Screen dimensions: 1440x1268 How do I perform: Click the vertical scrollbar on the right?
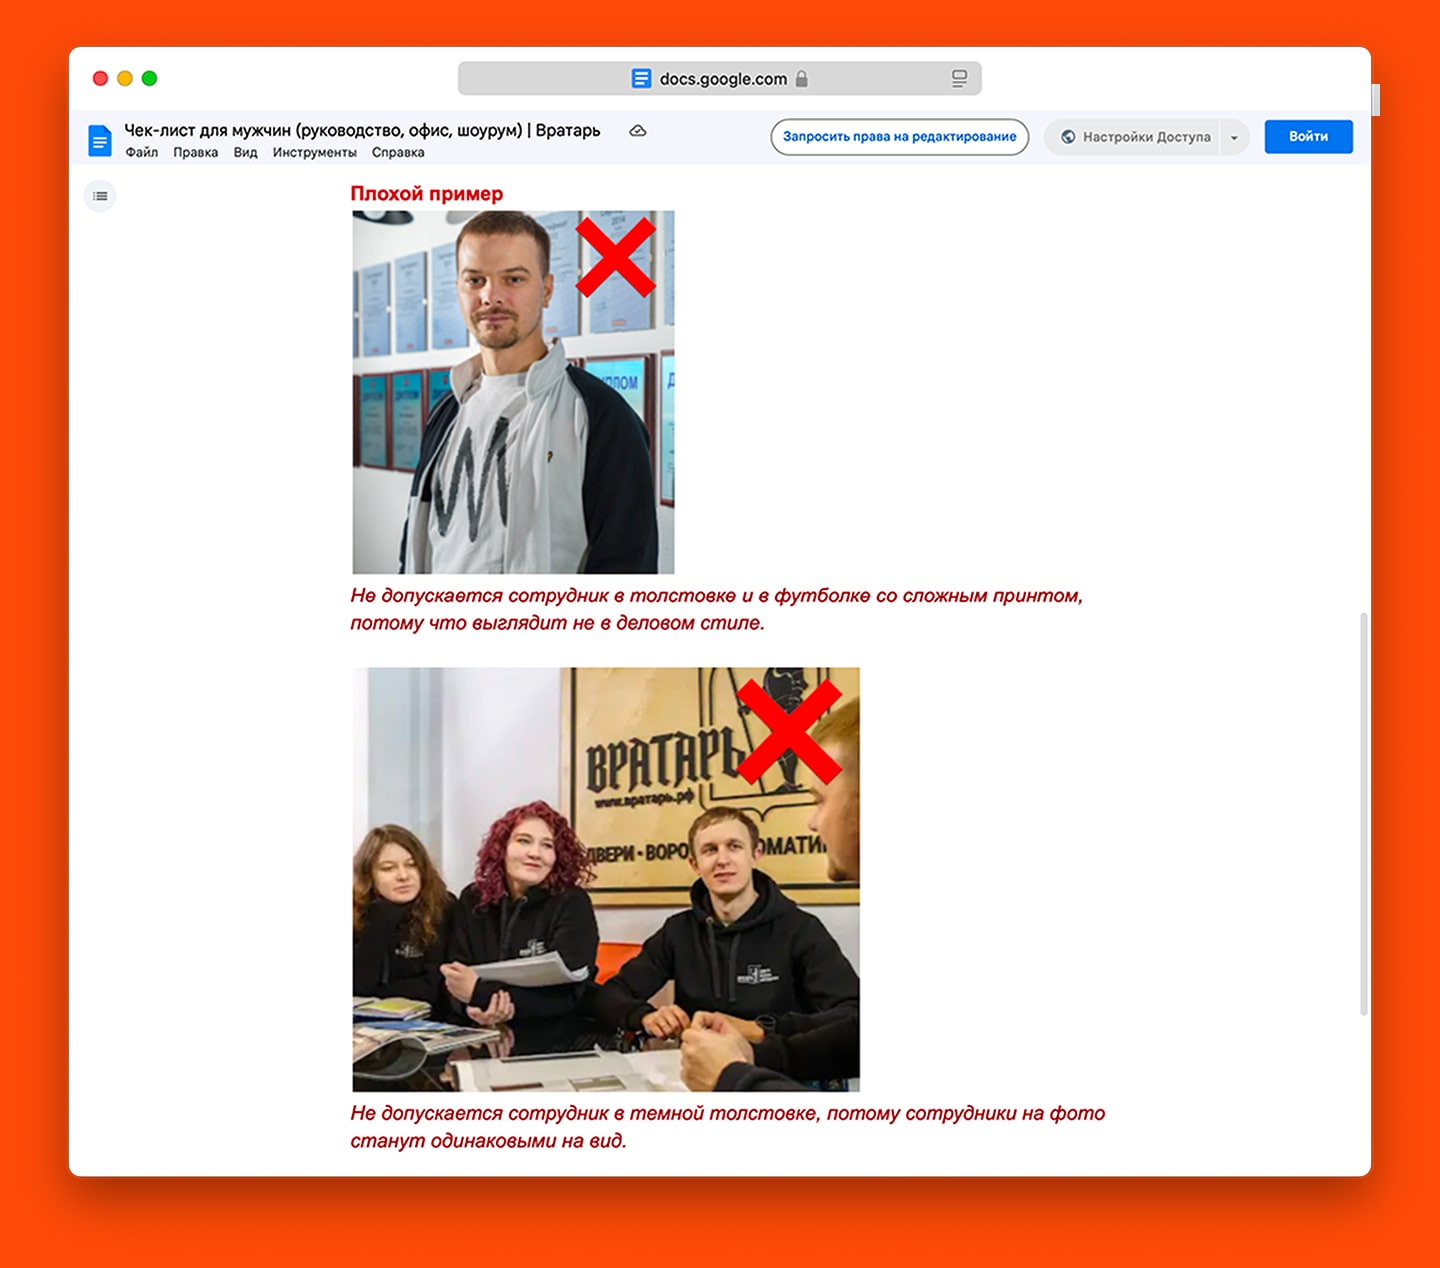pyautogui.click(x=1363, y=815)
